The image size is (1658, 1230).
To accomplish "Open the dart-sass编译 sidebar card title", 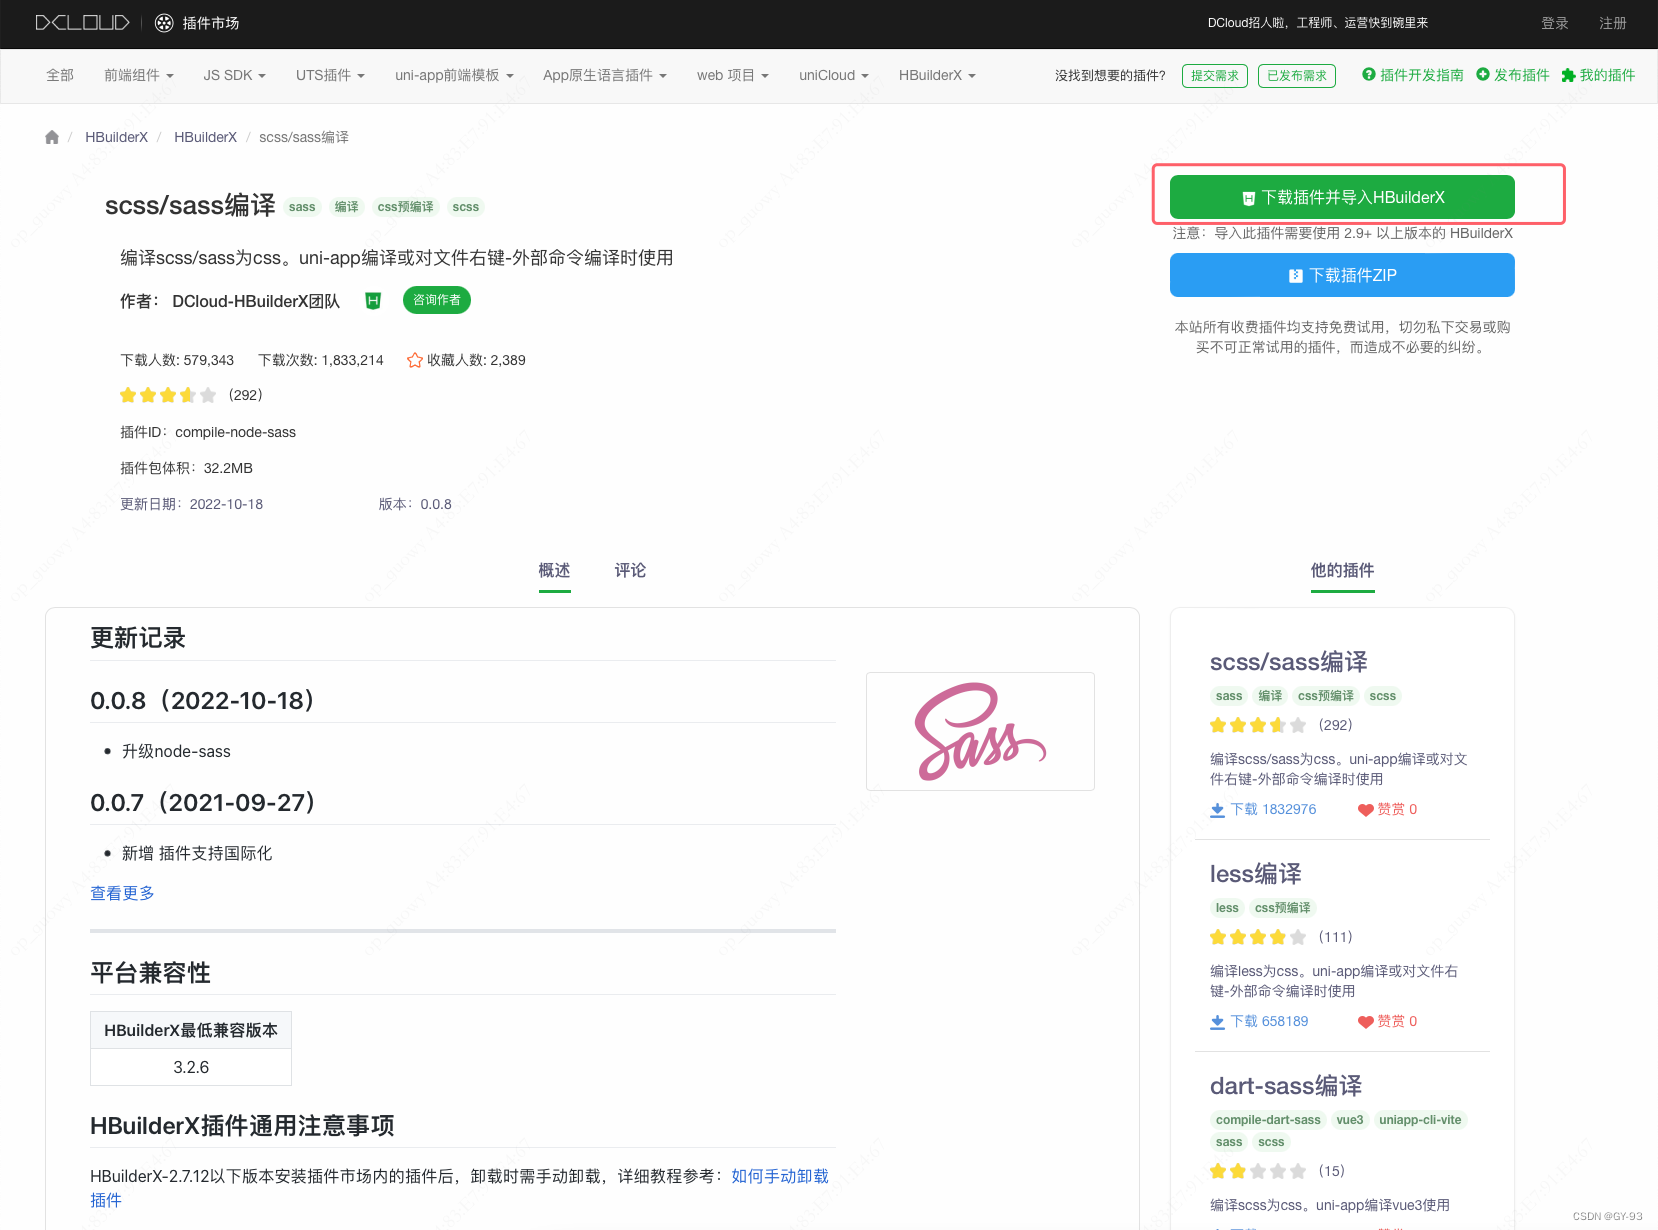I will [1286, 1086].
